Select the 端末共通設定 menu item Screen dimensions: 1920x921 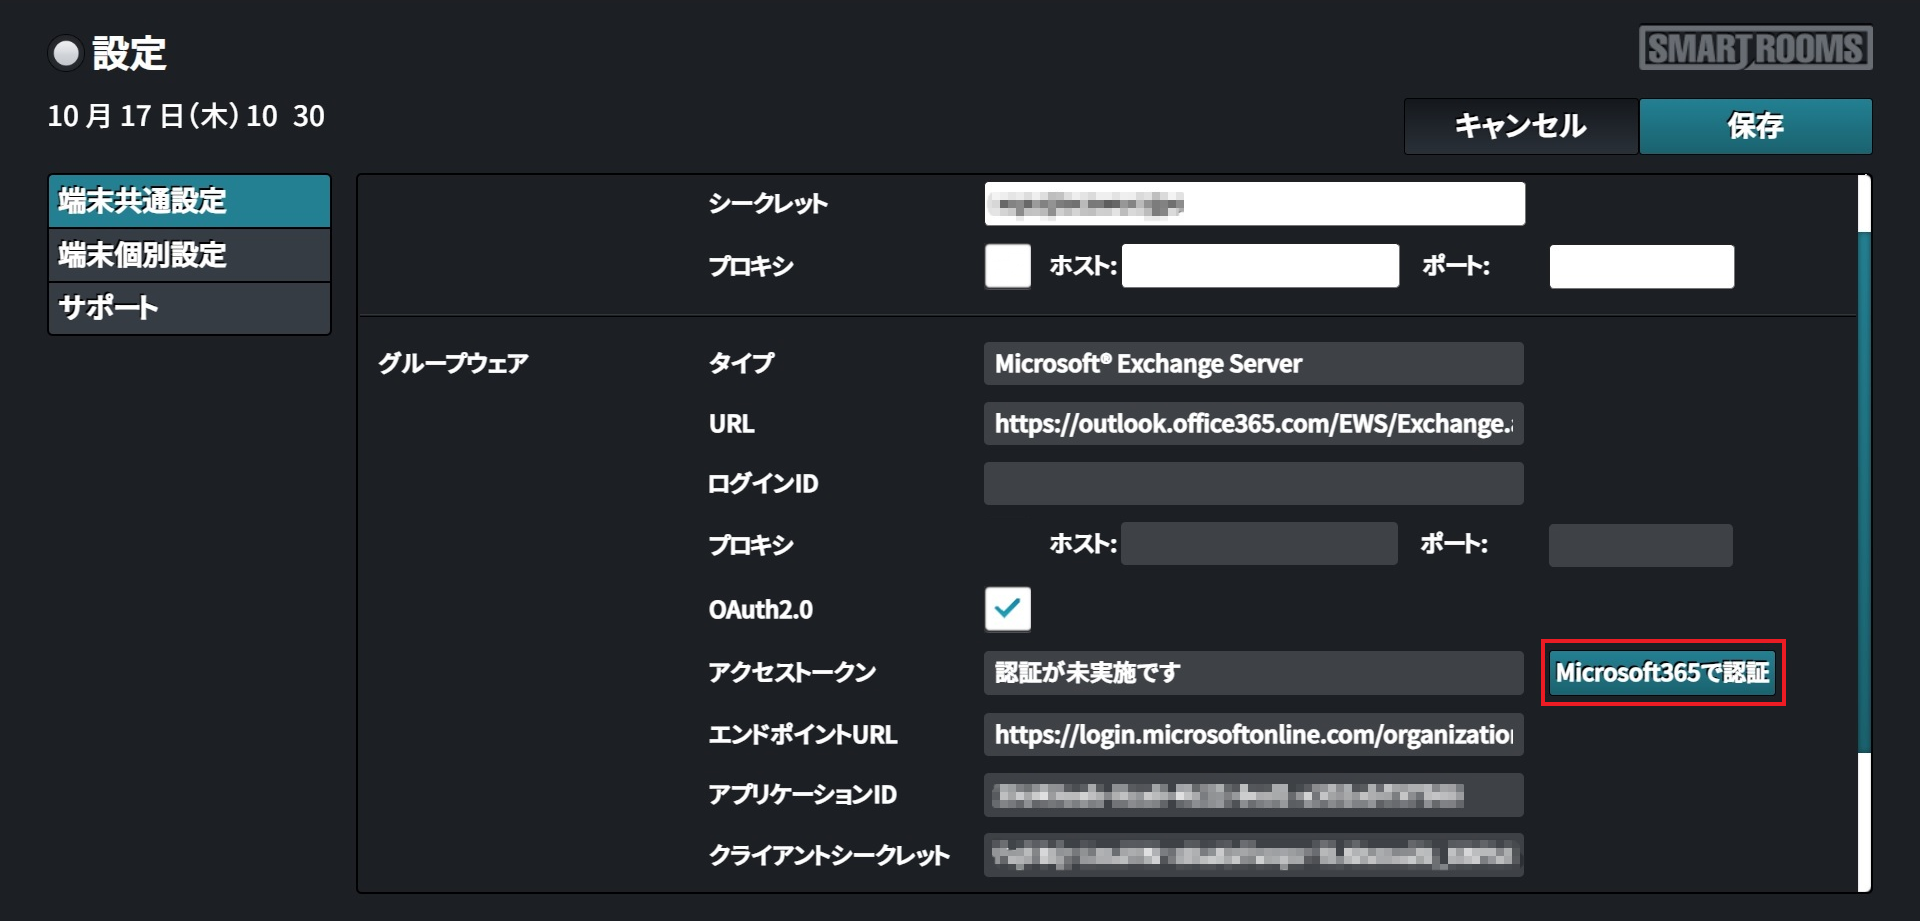tap(189, 201)
